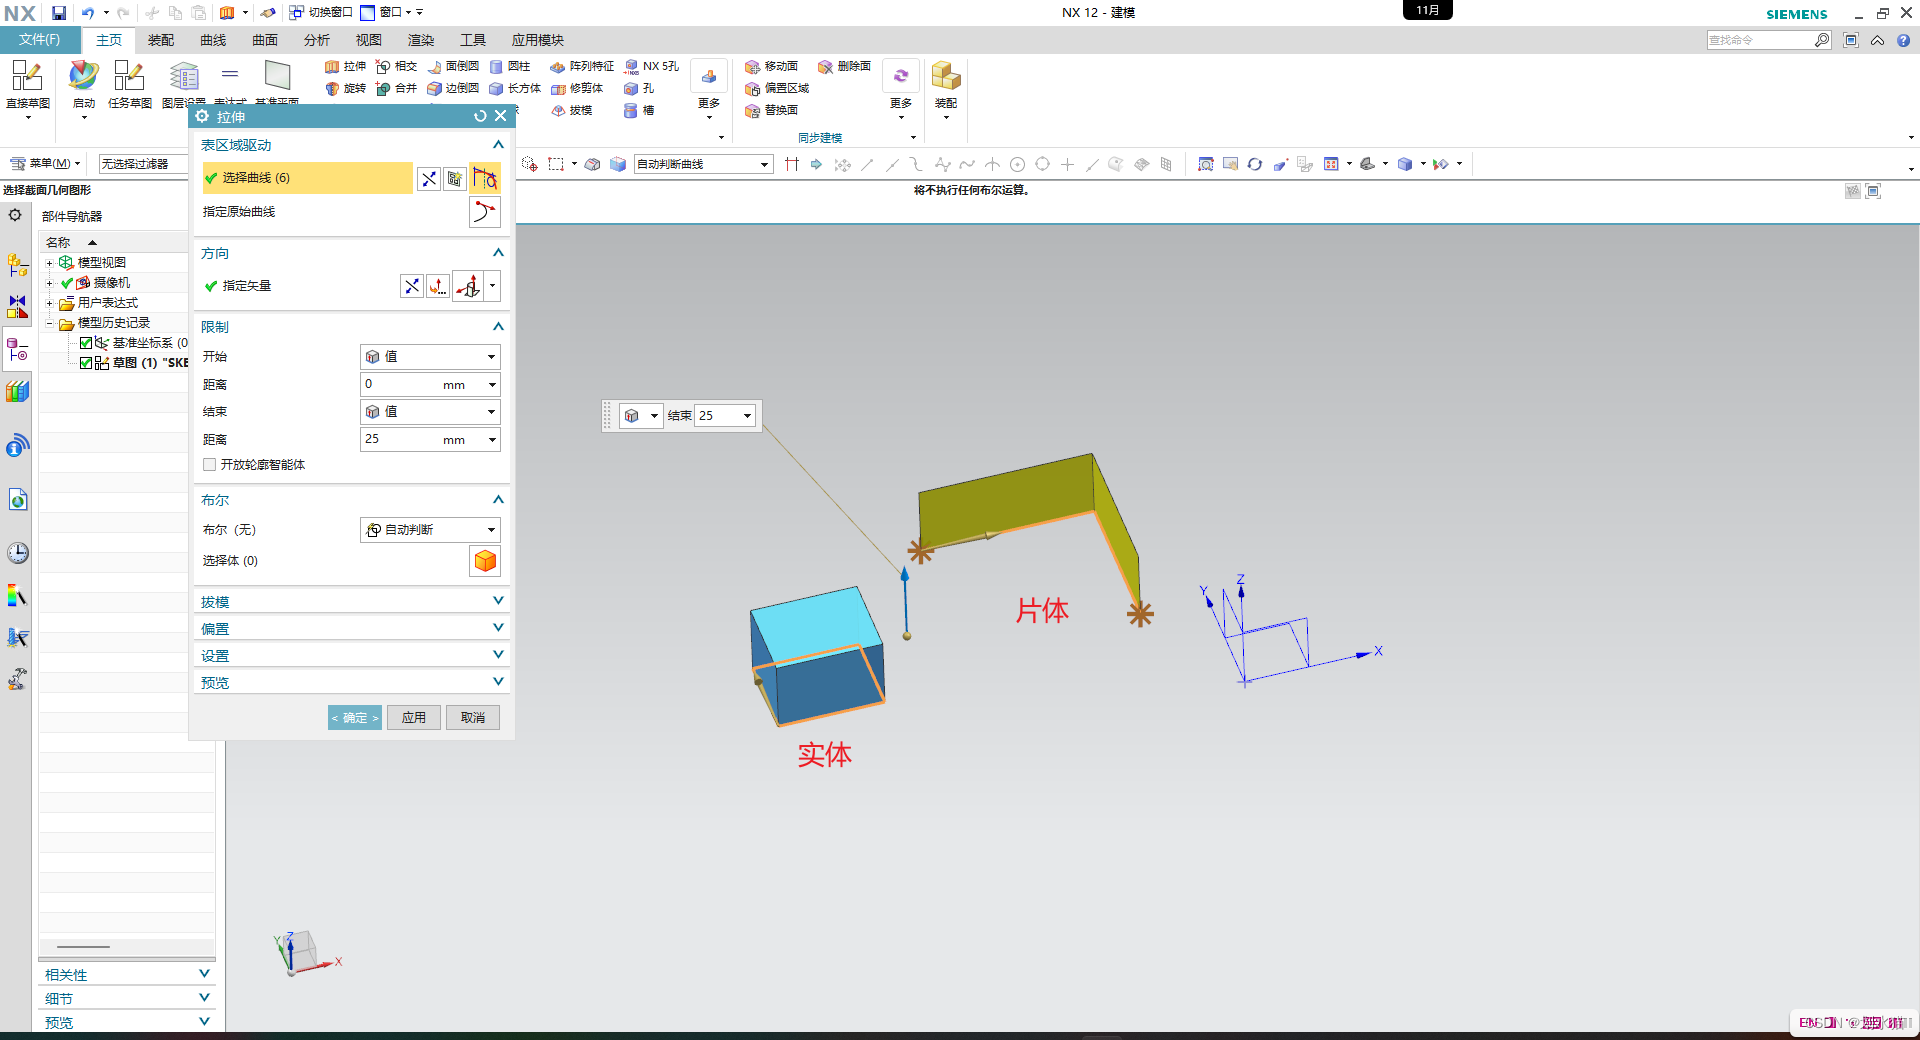Expand the 拔模 section

352,602
